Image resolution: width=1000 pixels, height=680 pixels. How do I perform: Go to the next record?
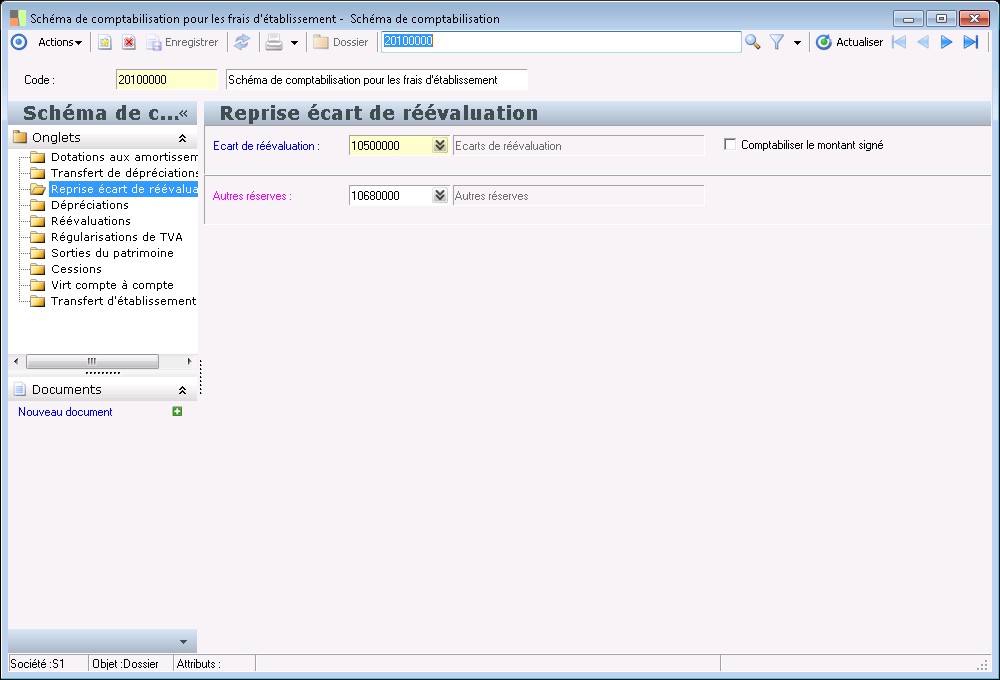946,42
